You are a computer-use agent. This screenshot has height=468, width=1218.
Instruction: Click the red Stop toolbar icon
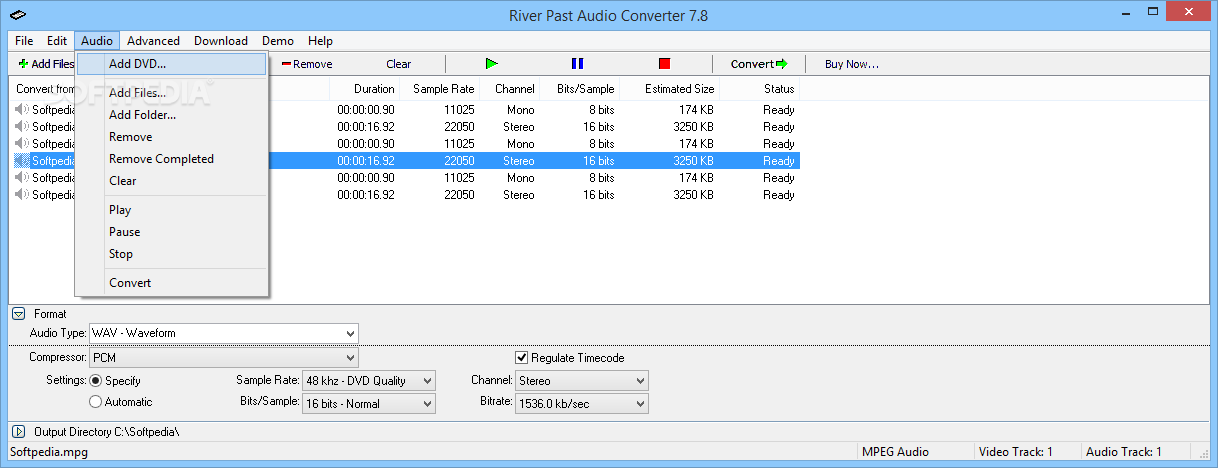click(664, 64)
